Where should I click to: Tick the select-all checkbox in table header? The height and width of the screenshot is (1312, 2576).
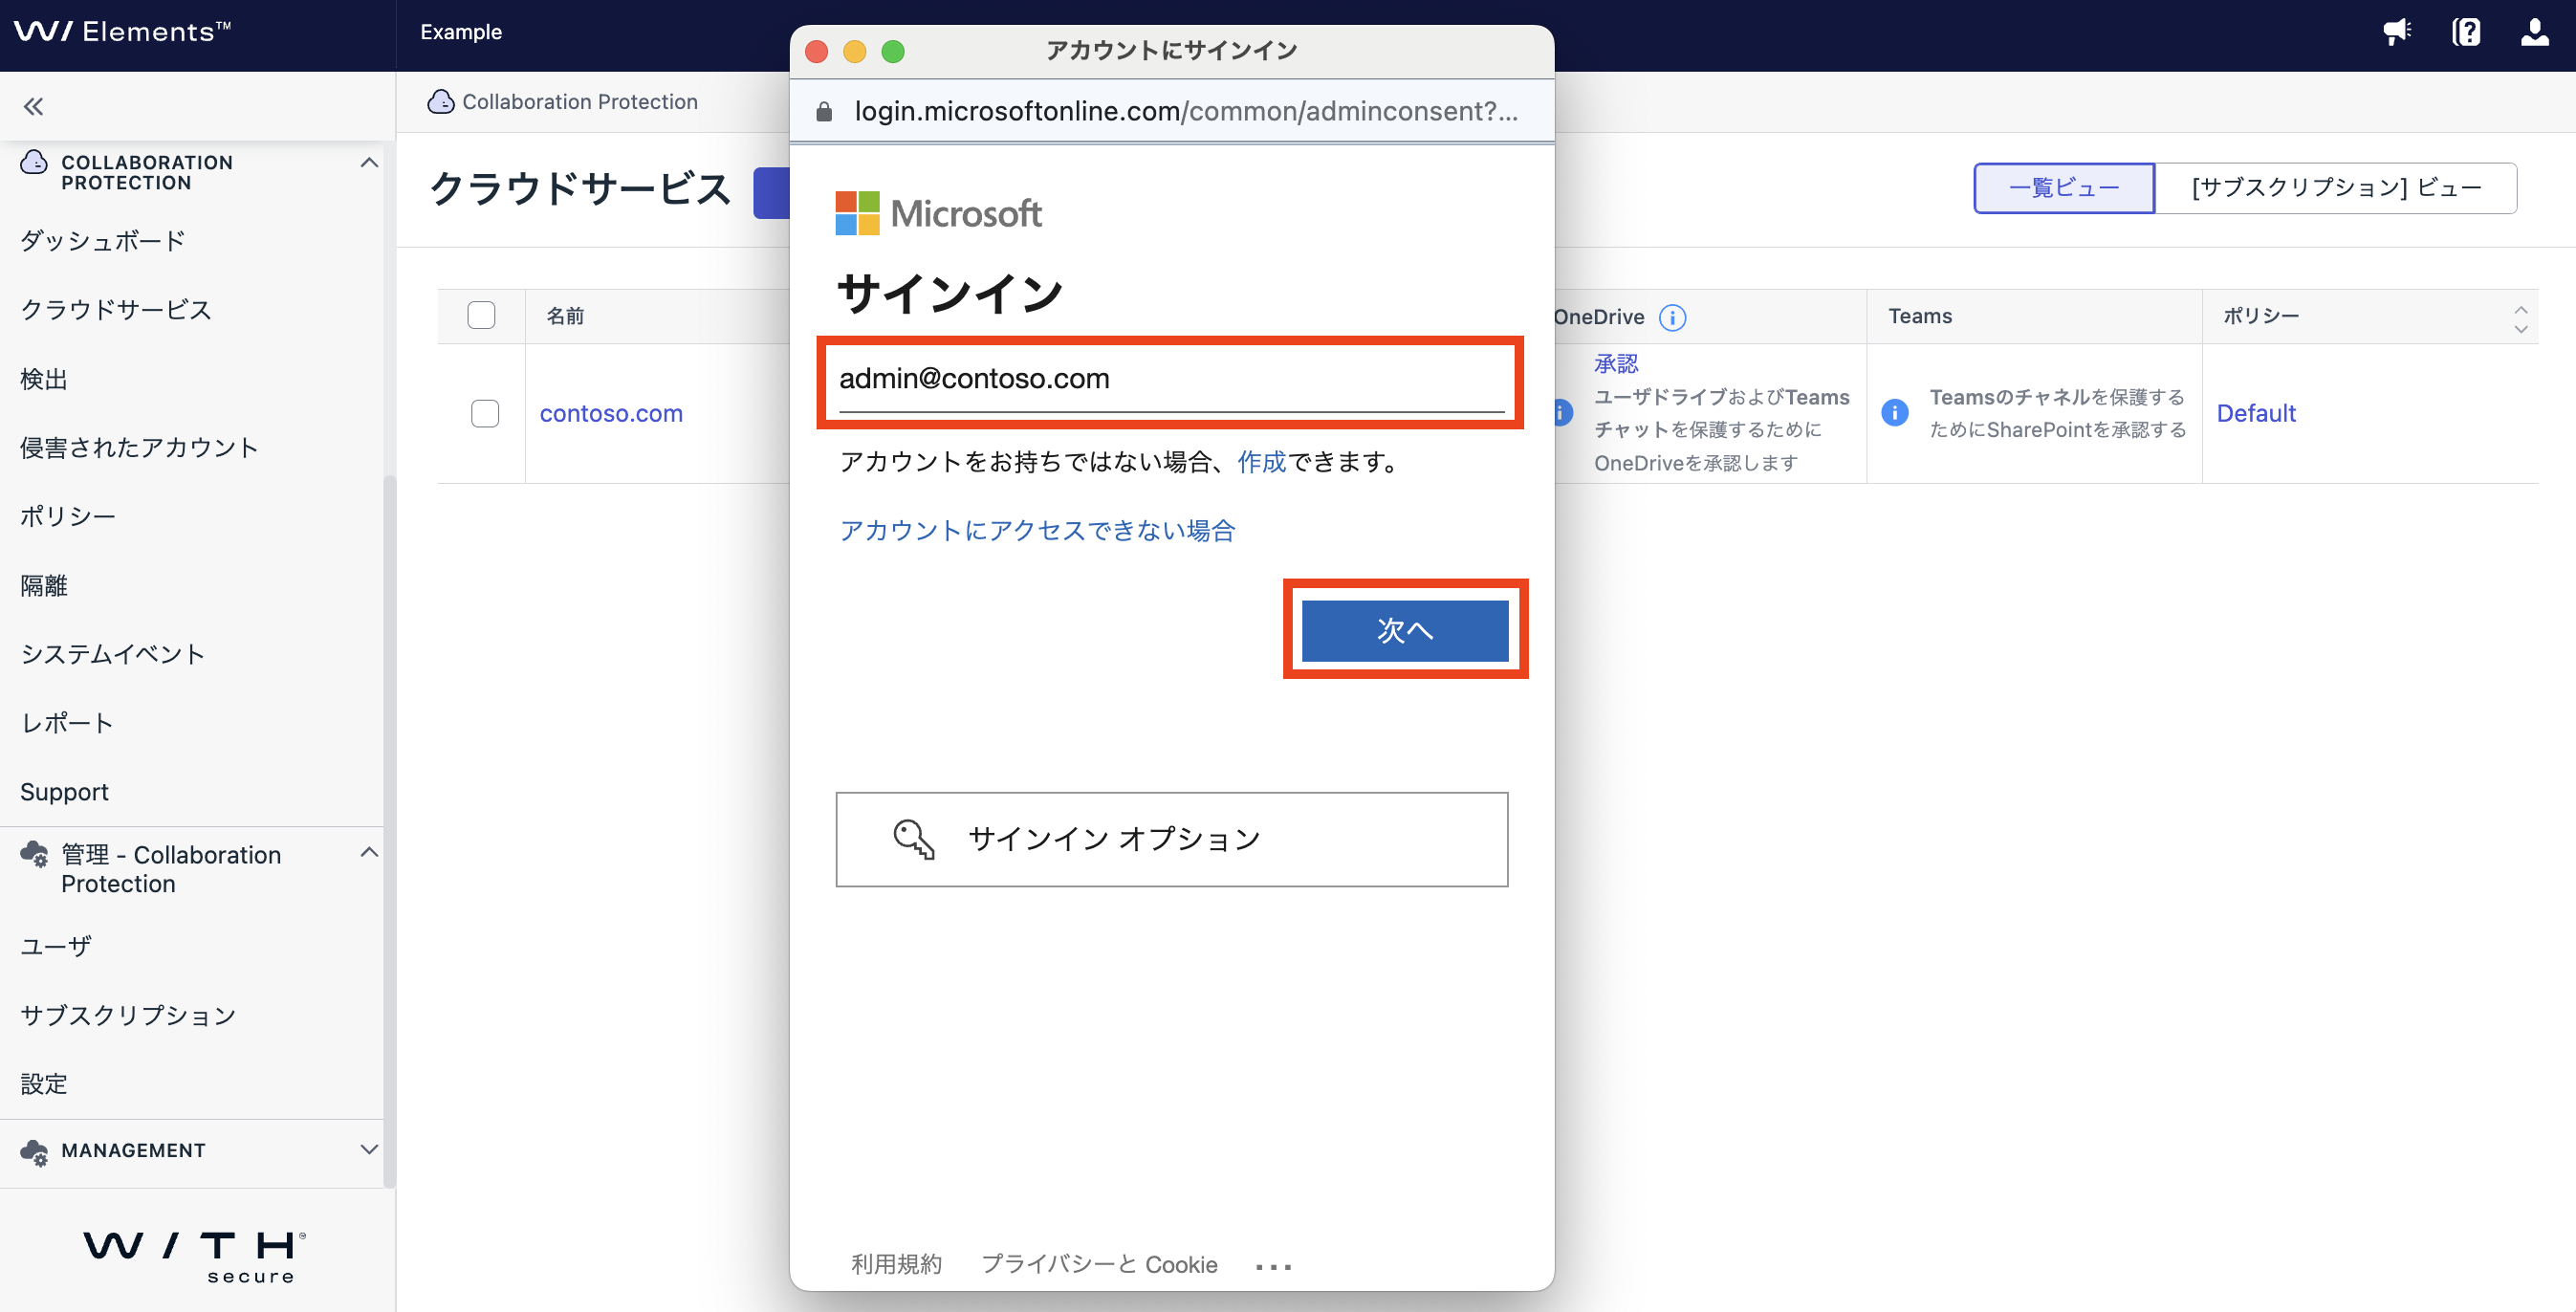(481, 315)
